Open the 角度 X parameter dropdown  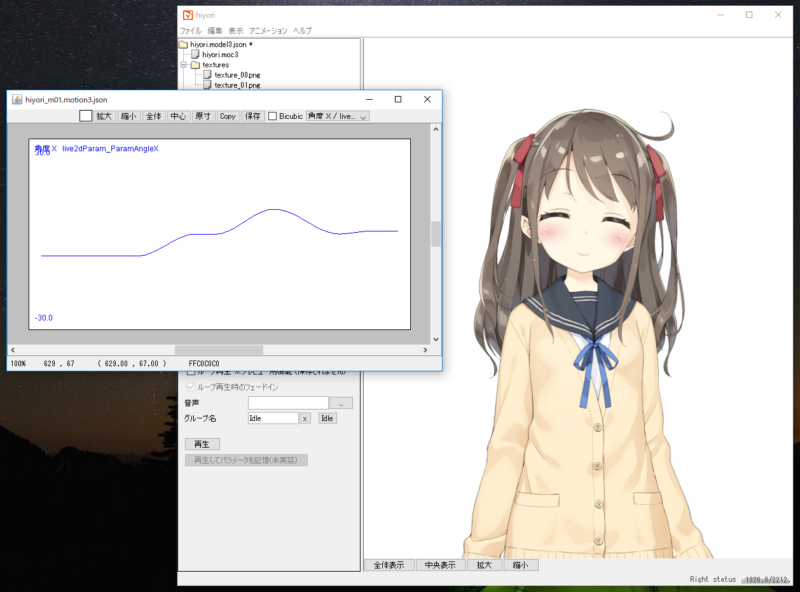(338, 116)
